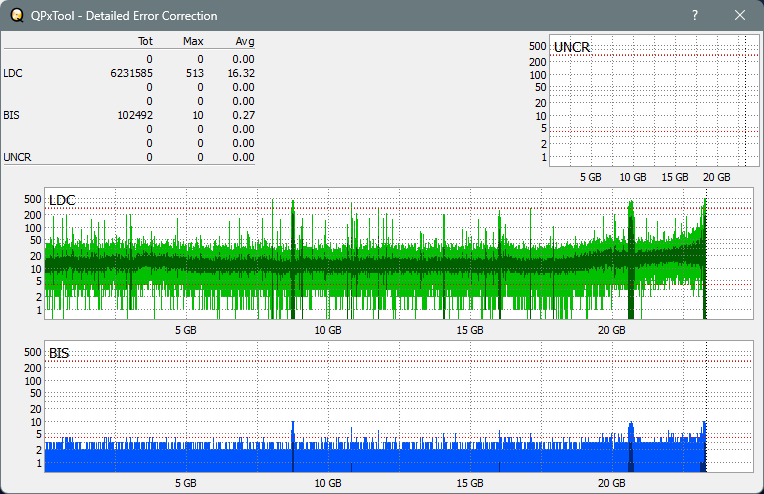Click the QPxTool app icon in title bar
764x494 pixels.
pos(15,16)
